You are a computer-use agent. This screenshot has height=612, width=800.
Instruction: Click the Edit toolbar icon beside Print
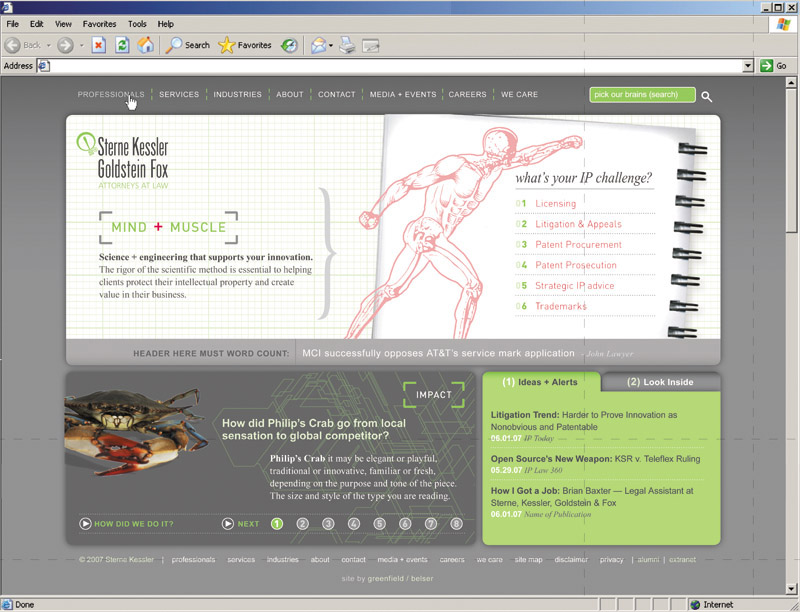pyautogui.click(x=371, y=46)
